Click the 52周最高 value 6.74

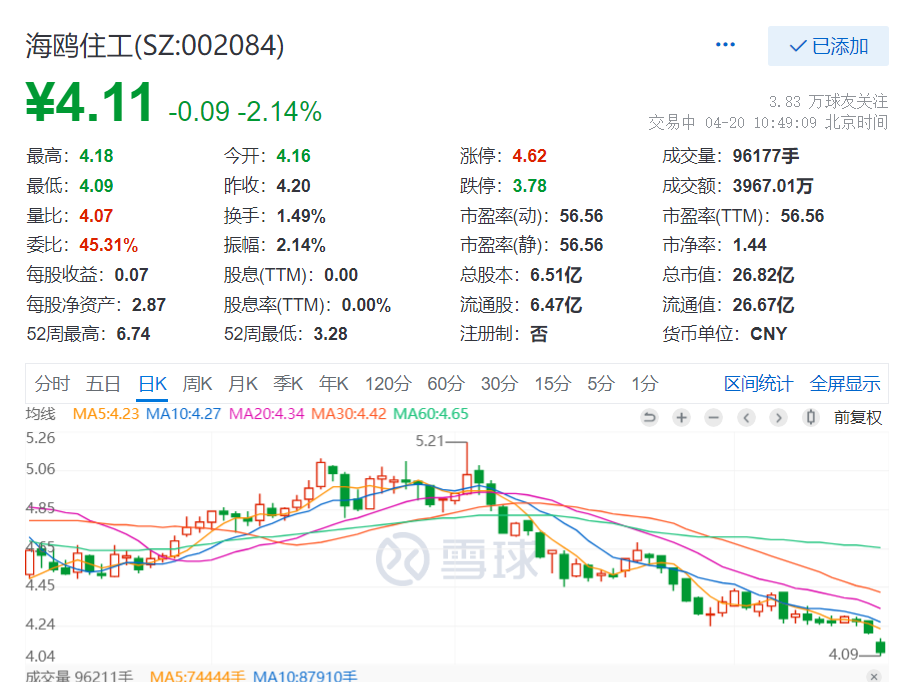click(133, 334)
